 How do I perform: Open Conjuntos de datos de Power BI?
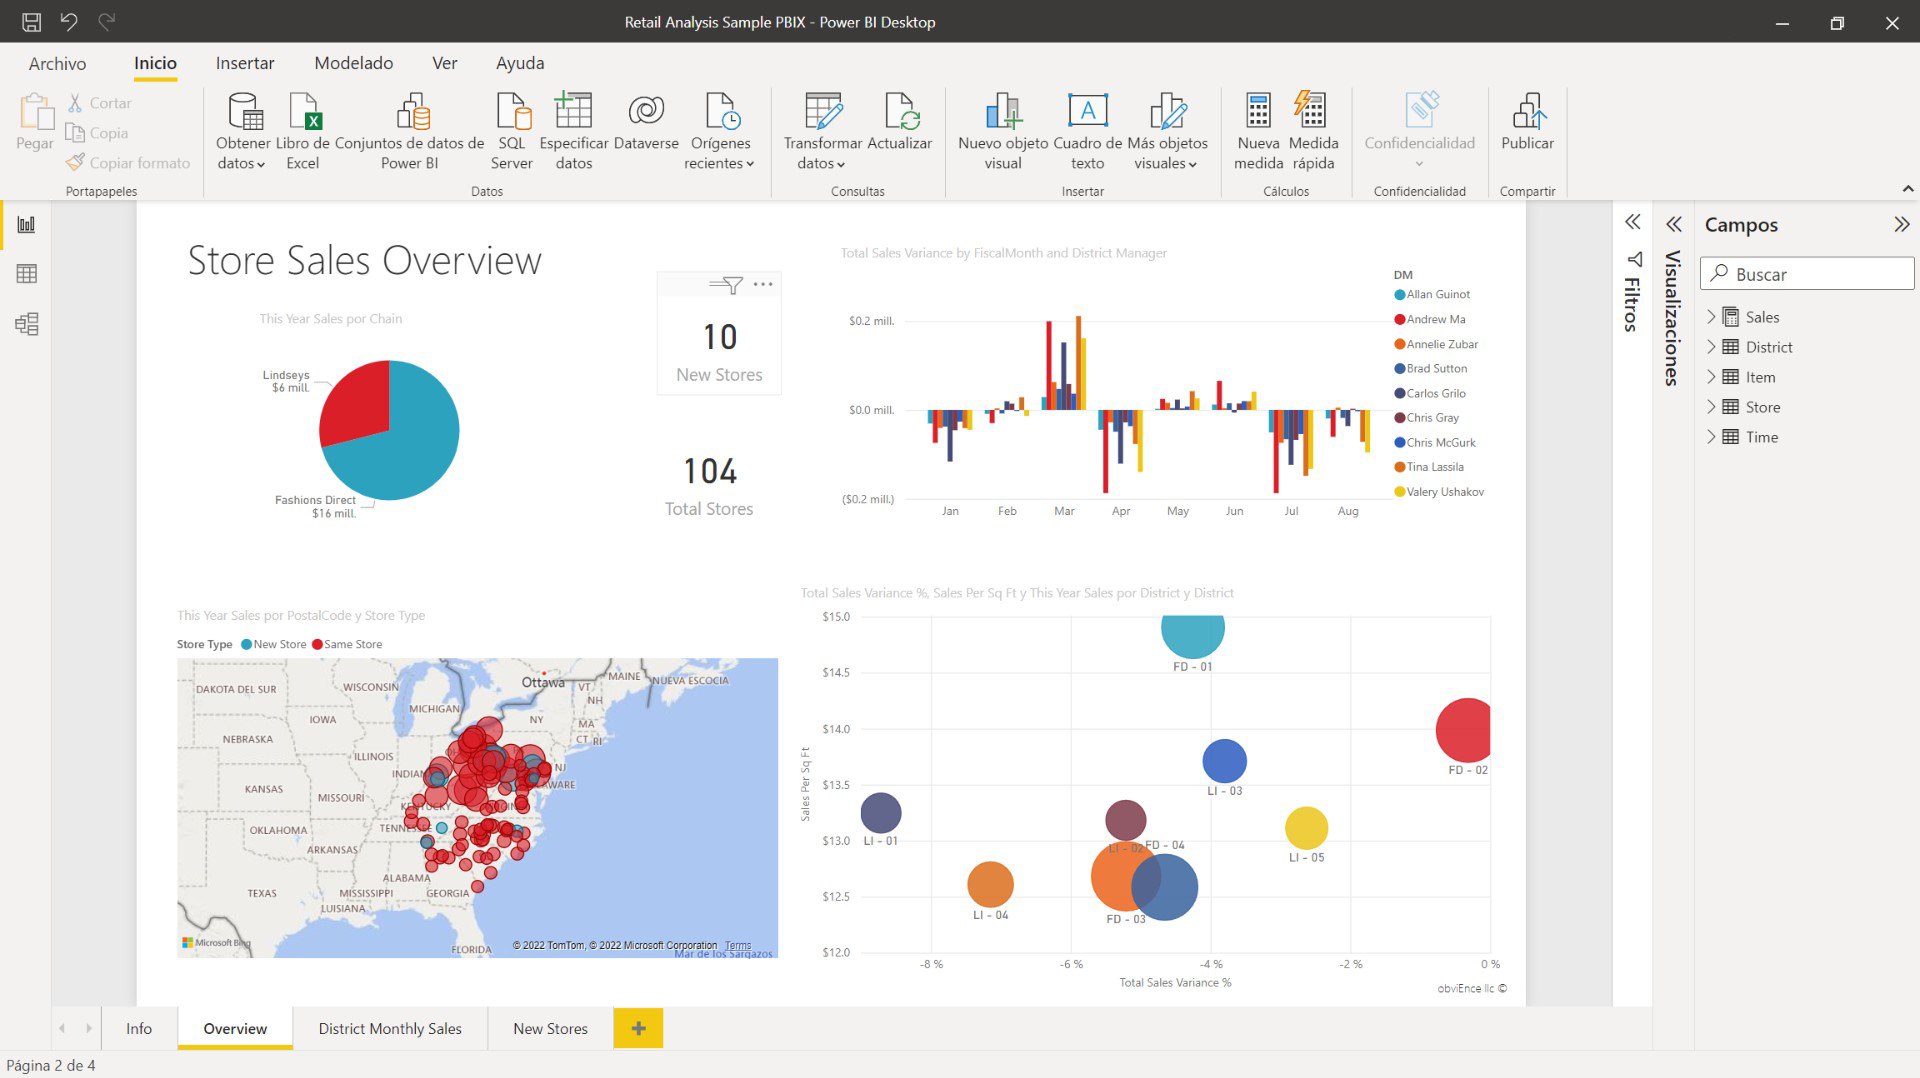pyautogui.click(x=410, y=132)
